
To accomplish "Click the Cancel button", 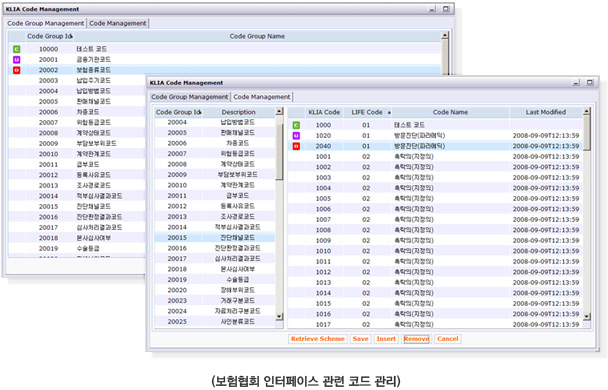I will [x=448, y=339].
